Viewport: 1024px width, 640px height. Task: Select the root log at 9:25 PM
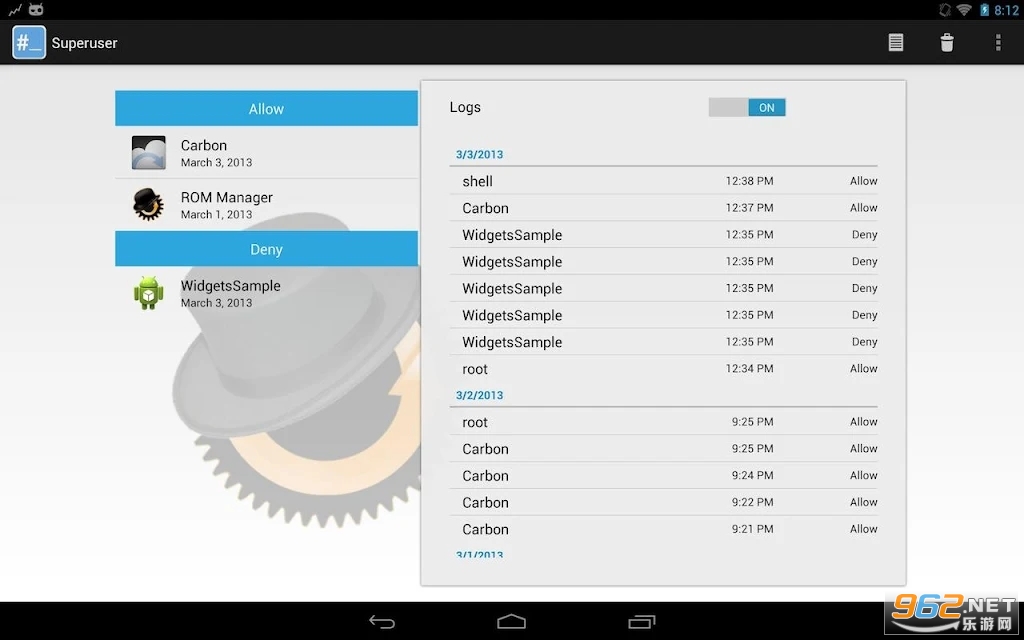coord(664,422)
